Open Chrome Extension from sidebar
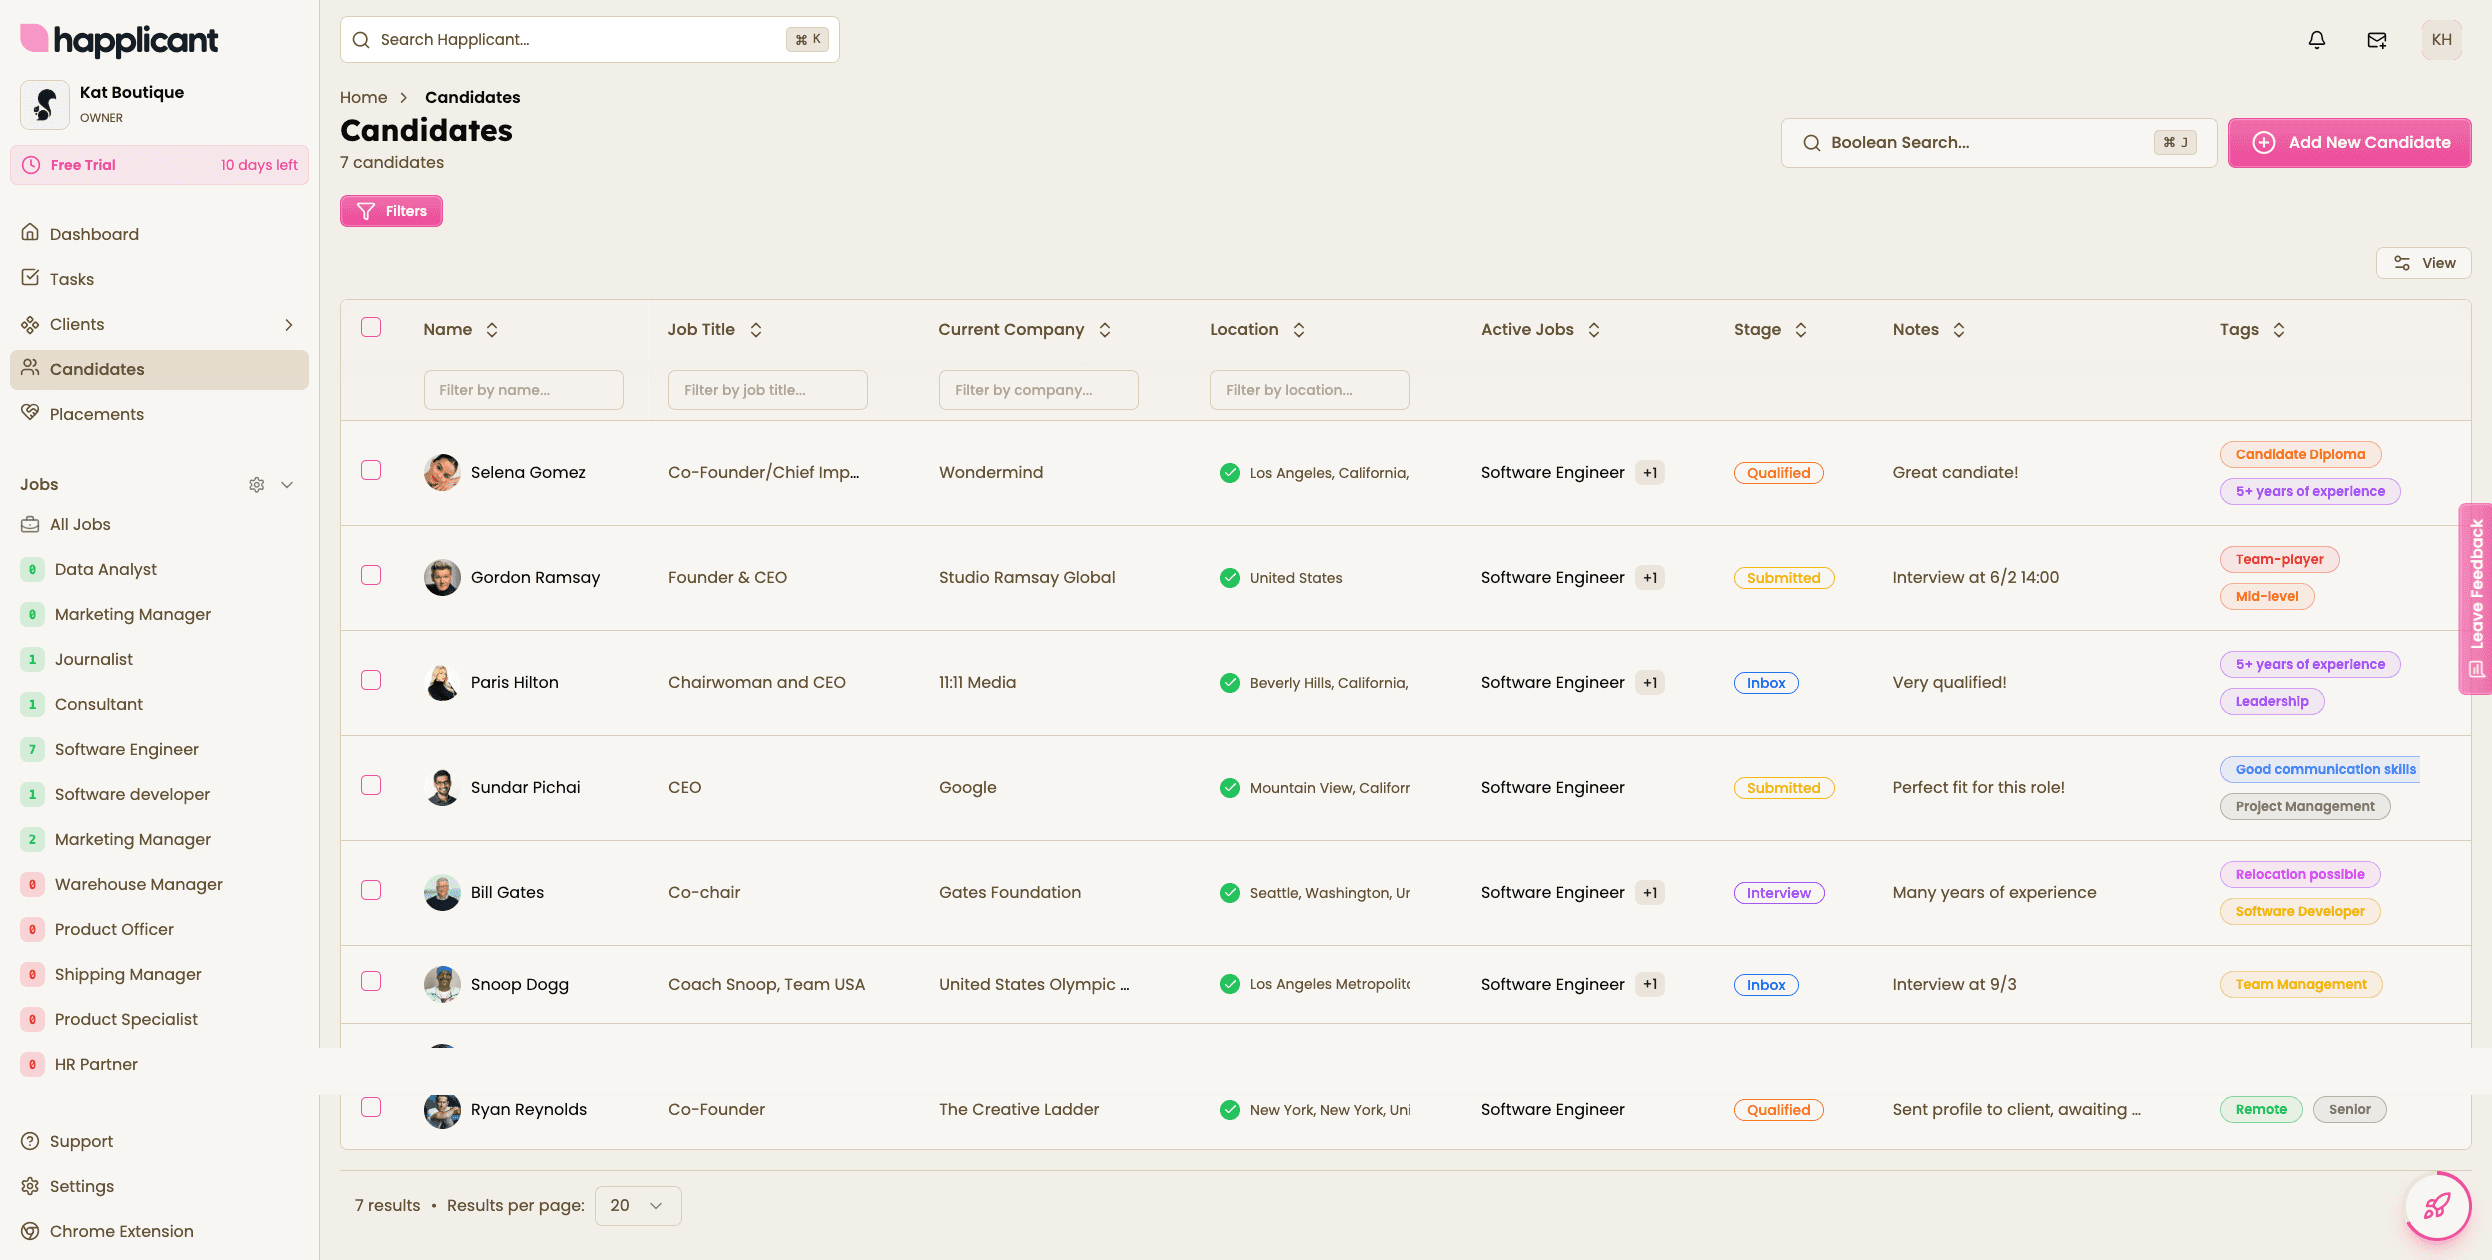This screenshot has width=2492, height=1260. pyautogui.click(x=121, y=1231)
